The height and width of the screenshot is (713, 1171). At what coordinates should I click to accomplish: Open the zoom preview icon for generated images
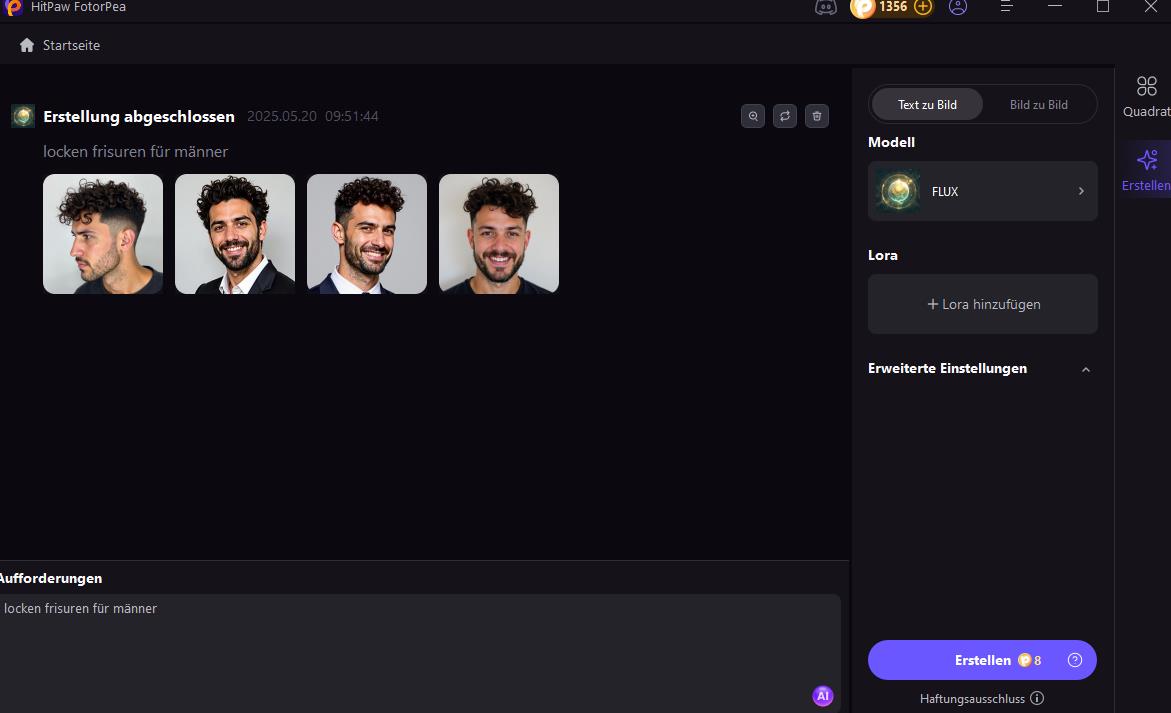pyautogui.click(x=753, y=115)
